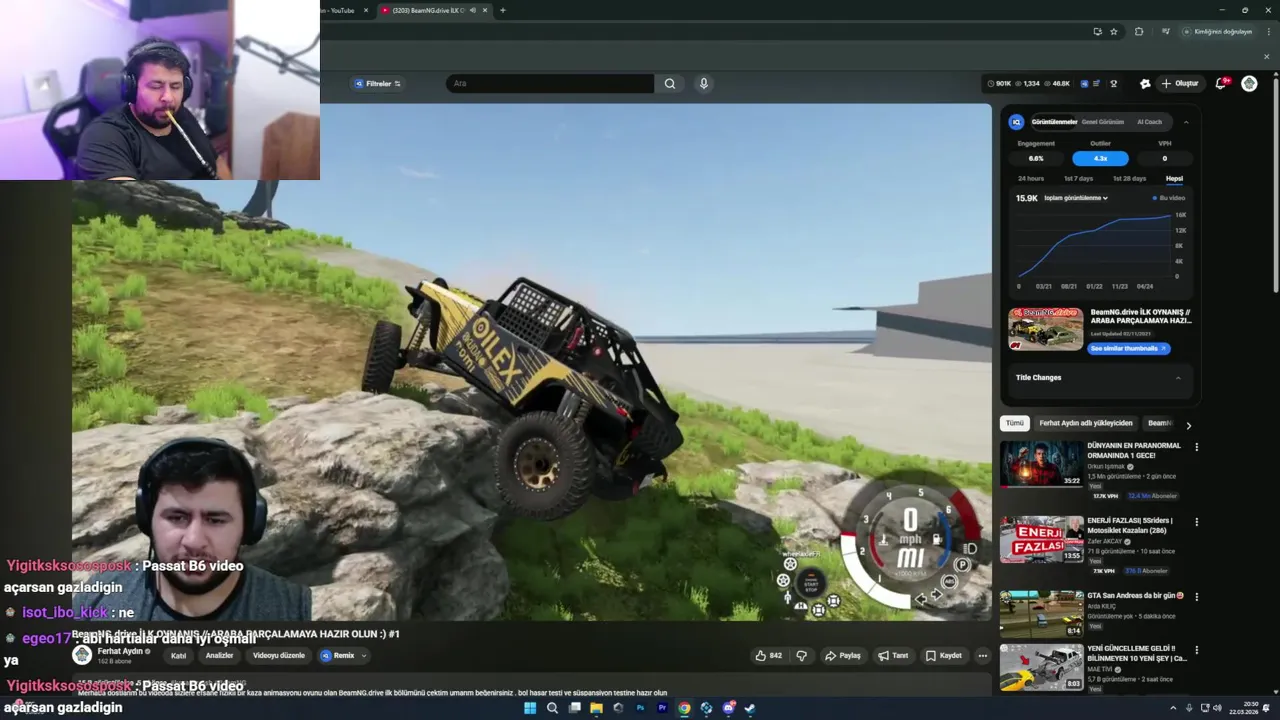The image size is (1280, 720).
Task: Select the Tümü filter chip
Action: pyautogui.click(x=1015, y=423)
